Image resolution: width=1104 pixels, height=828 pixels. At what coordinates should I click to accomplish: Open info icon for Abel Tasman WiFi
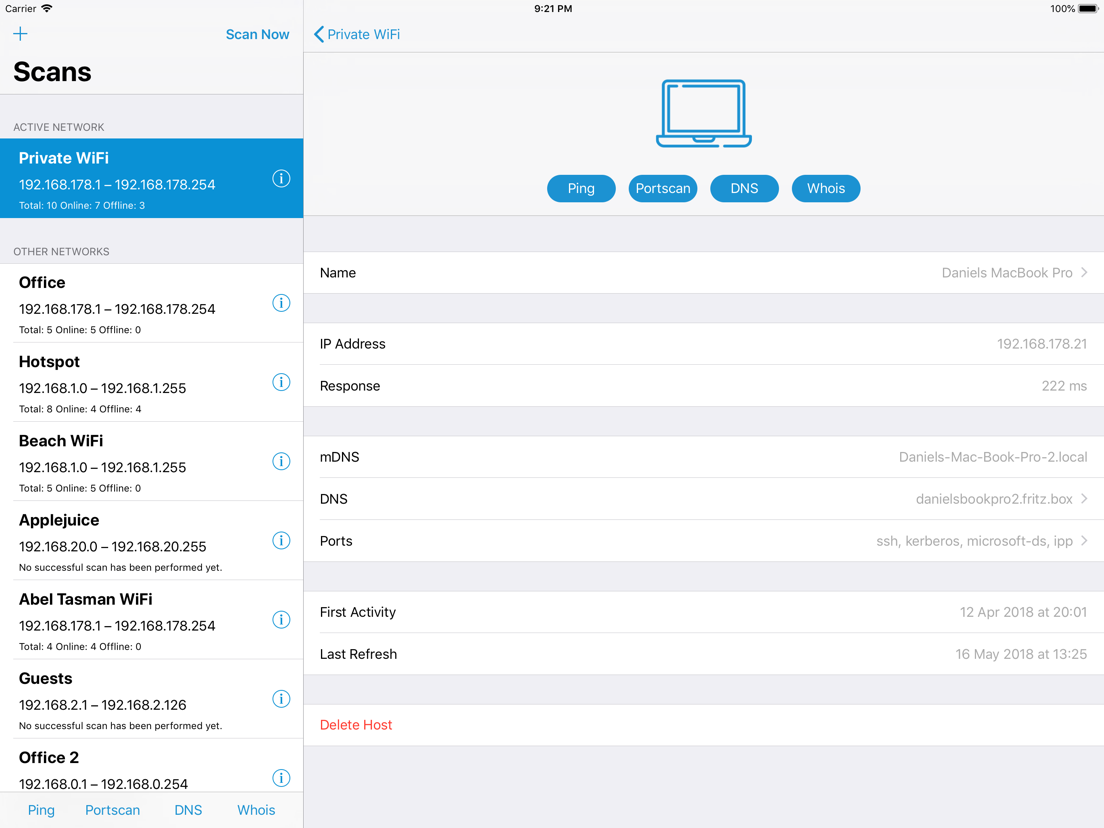pyautogui.click(x=281, y=620)
